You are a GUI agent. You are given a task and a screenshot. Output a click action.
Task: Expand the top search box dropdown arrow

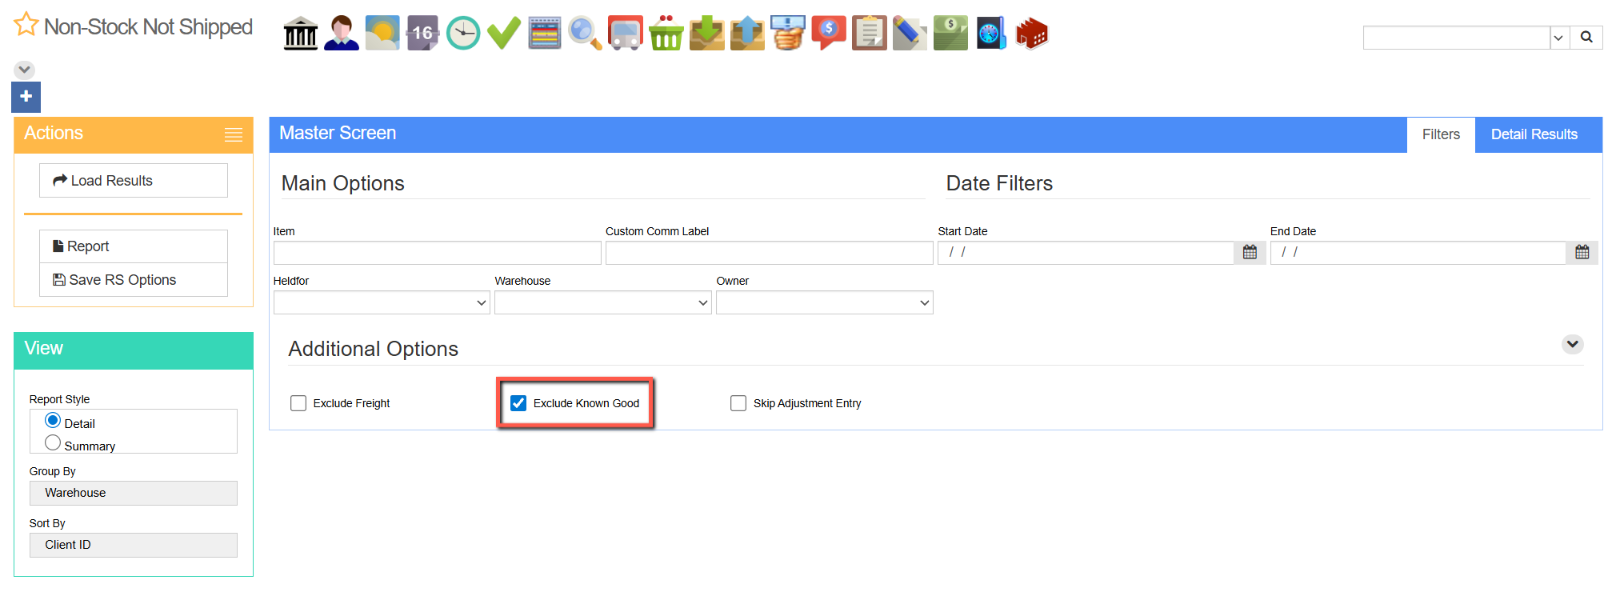tap(1558, 37)
